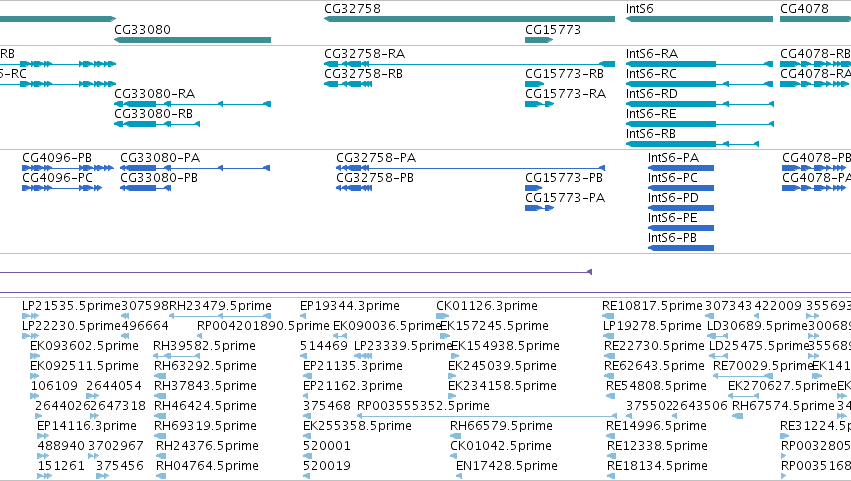The height and width of the screenshot is (481, 851).
Task: Select the EP21162.3prime EST label
Action: click(353, 387)
